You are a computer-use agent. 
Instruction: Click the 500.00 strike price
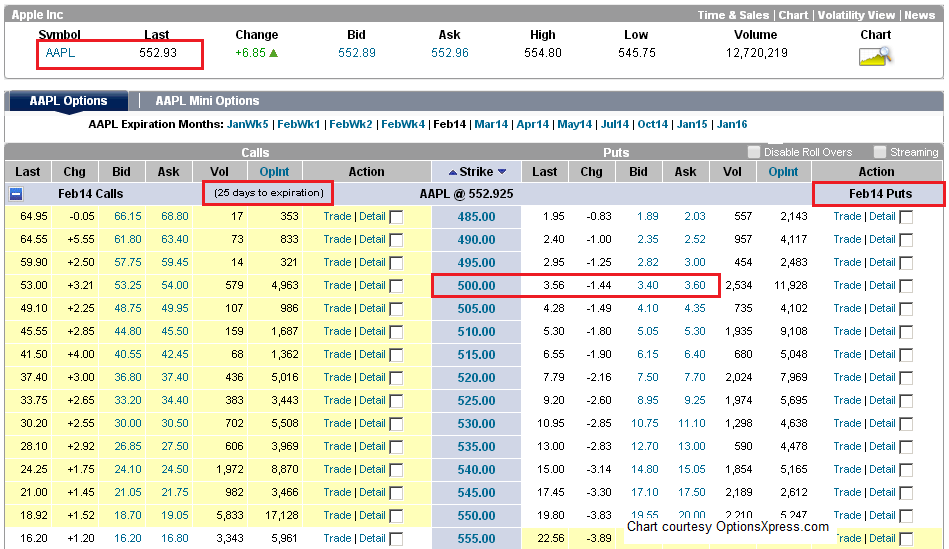476,286
